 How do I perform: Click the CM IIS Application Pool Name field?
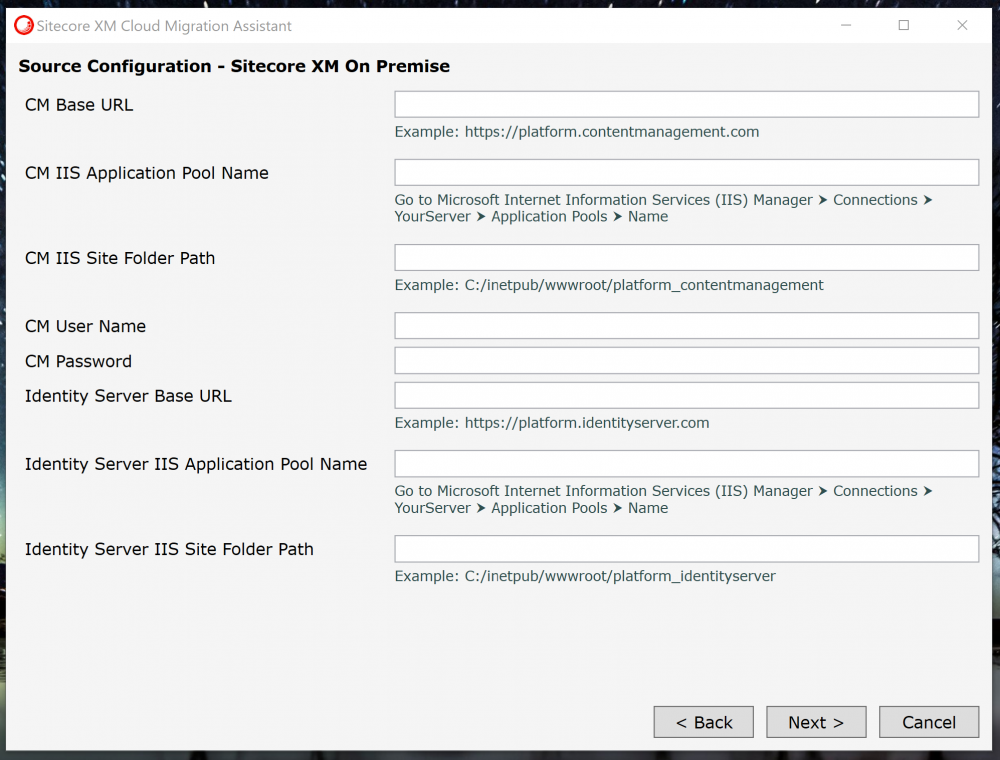[686, 172]
